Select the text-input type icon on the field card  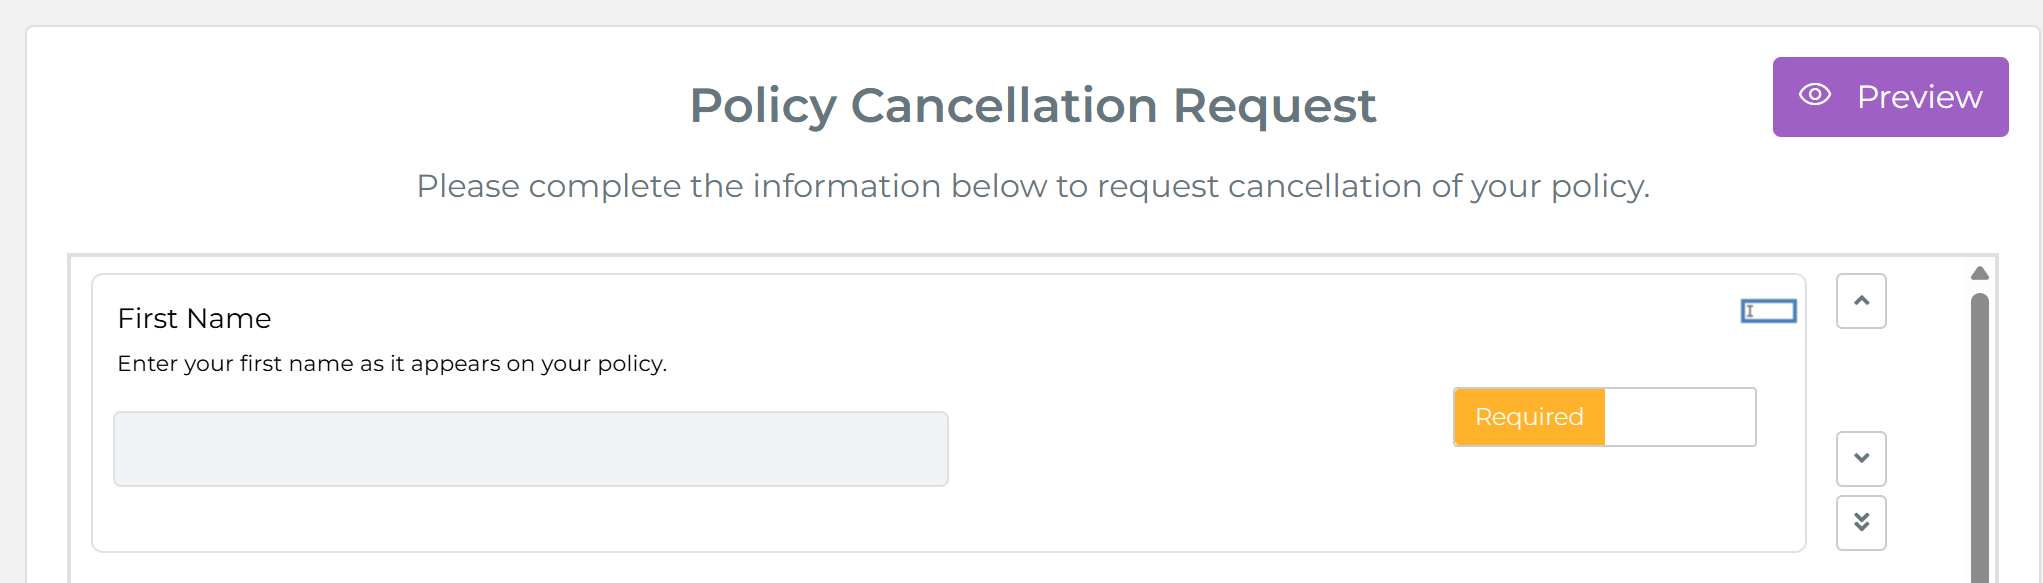(1769, 312)
